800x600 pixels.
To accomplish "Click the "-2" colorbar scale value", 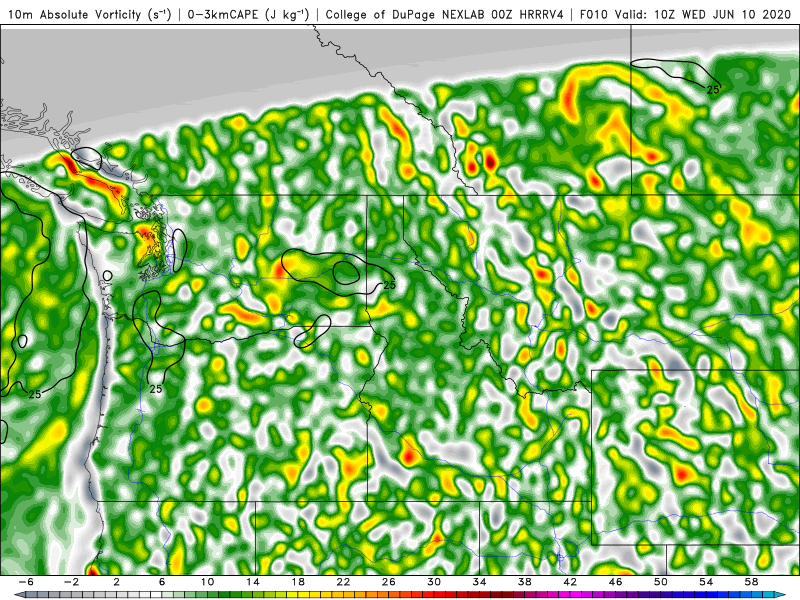I will click(71, 582).
